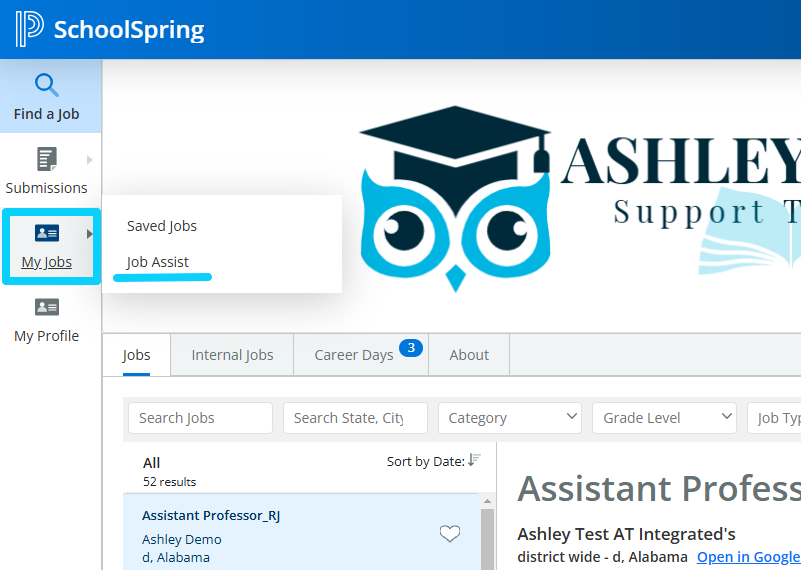Save Assistant Professor_RJ with heart icon
Screen dimensions: 801x570
point(450,534)
